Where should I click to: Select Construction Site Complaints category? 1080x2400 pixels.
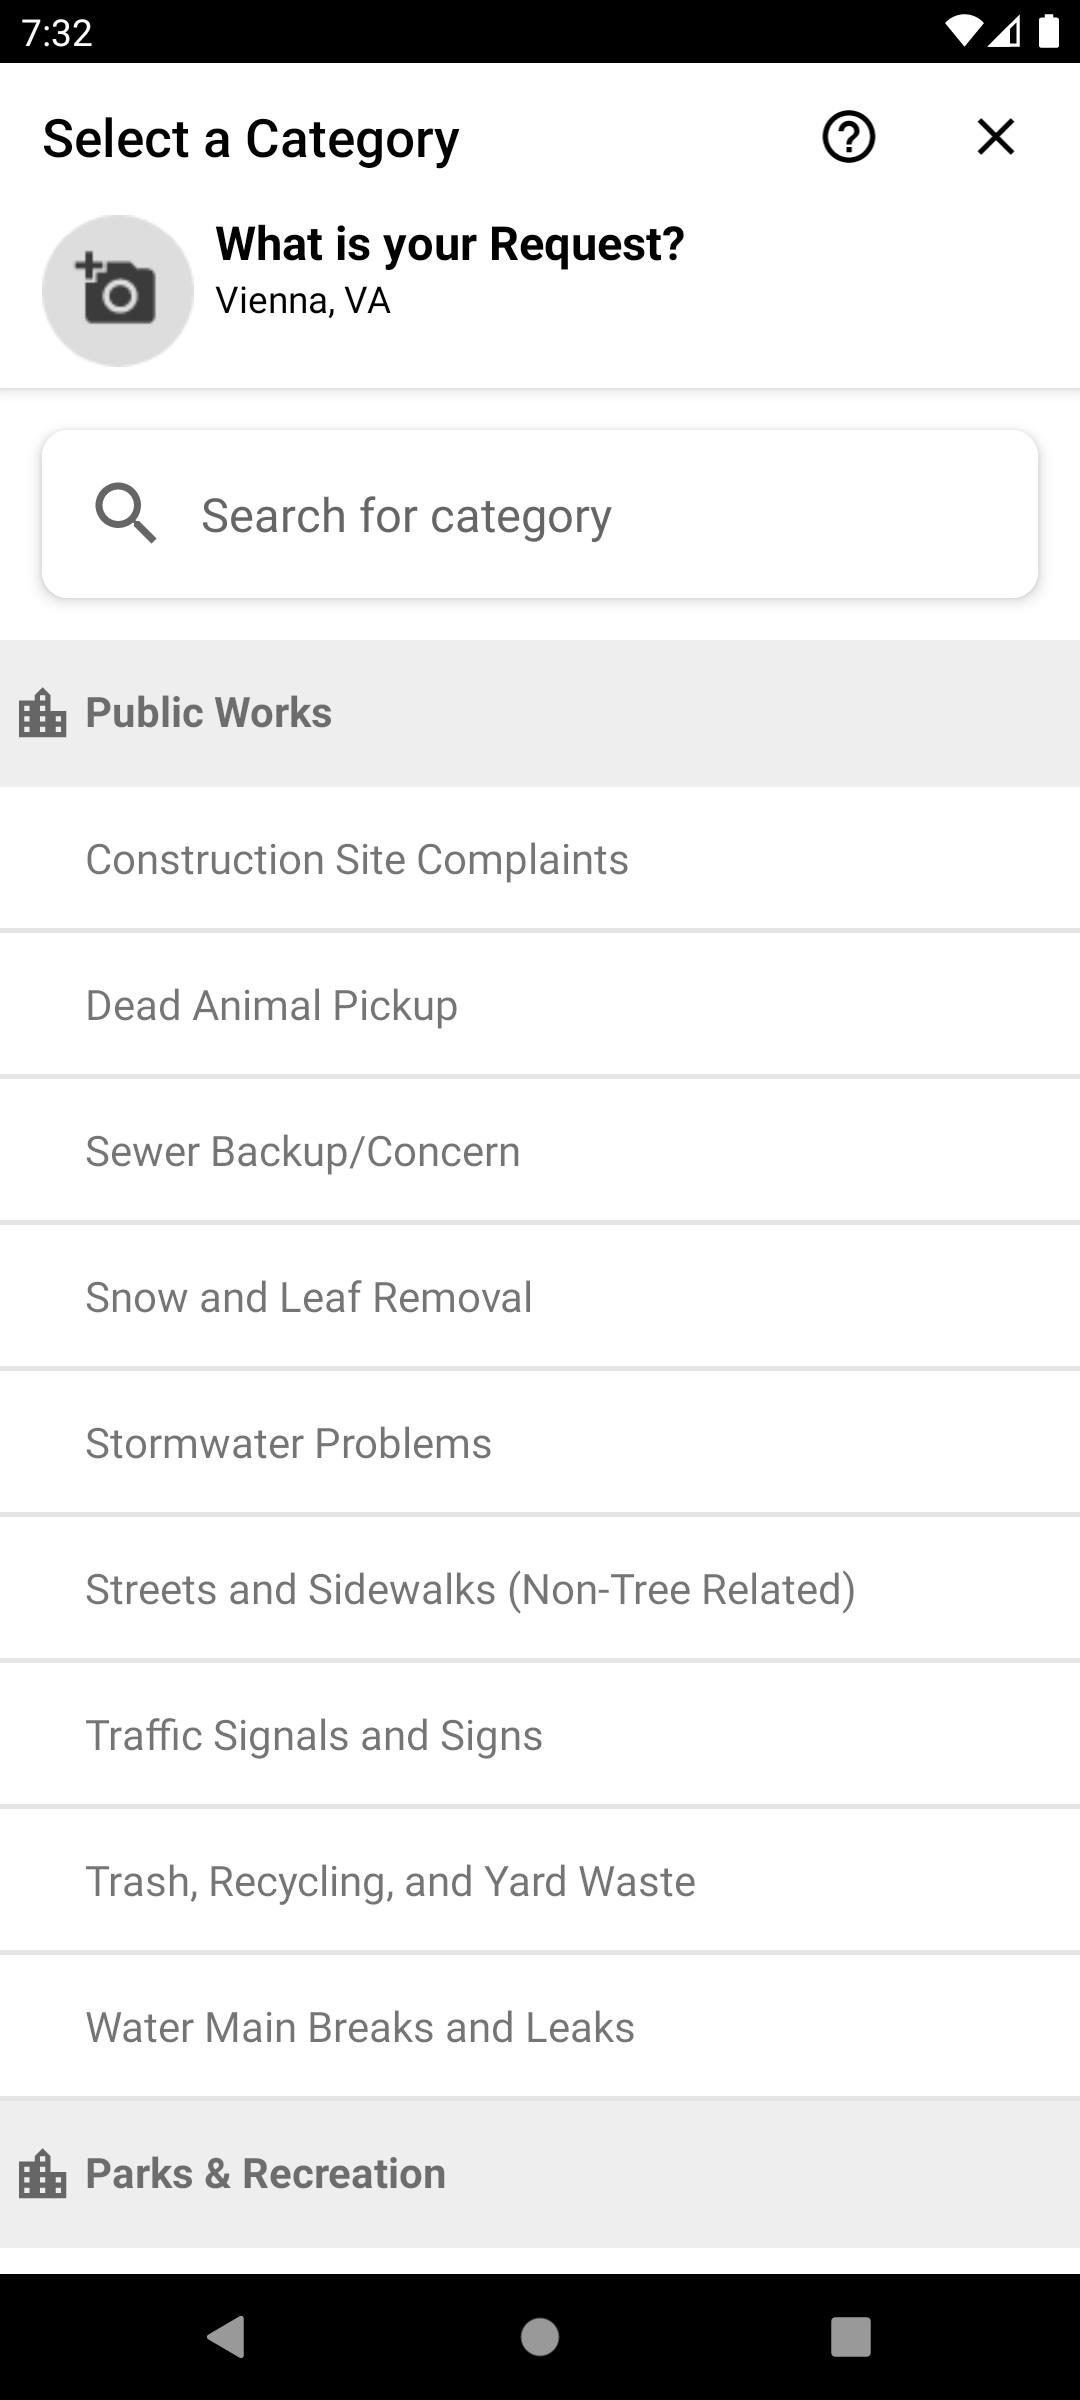tap(540, 859)
